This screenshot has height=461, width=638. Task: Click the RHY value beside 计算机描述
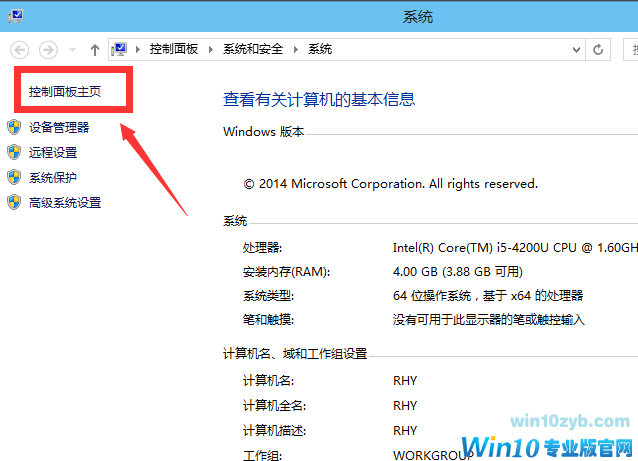pyautogui.click(x=405, y=430)
